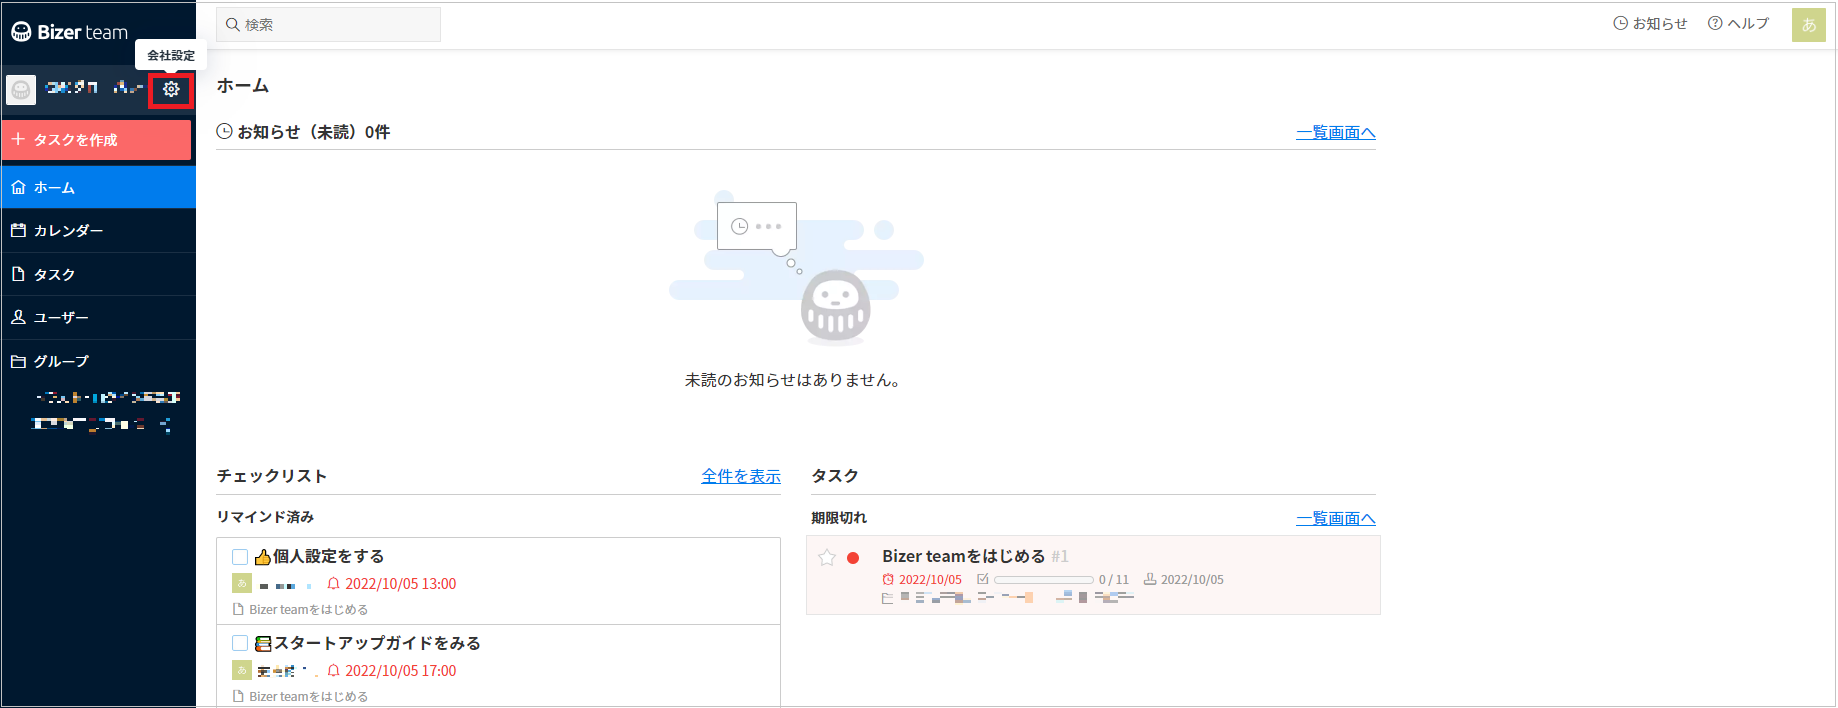Screen dimensions: 1838x708
Task: Click the red status dot on the task
Action: pos(853,558)
